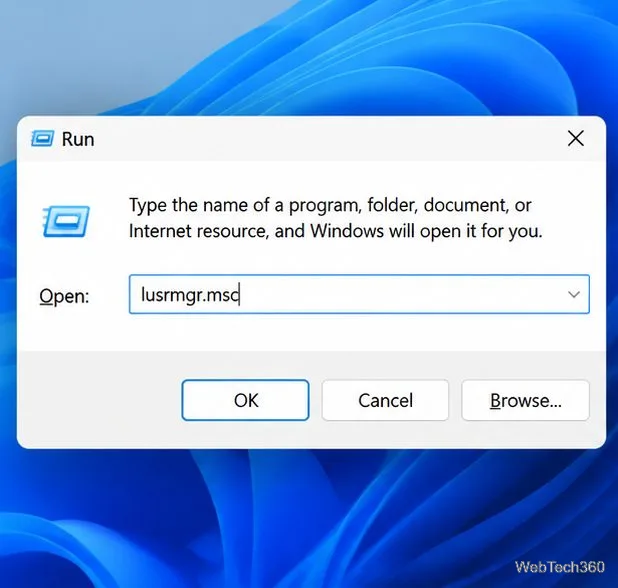Click the "Run" title text
This screenshot has width=618, height=588.
78,139
